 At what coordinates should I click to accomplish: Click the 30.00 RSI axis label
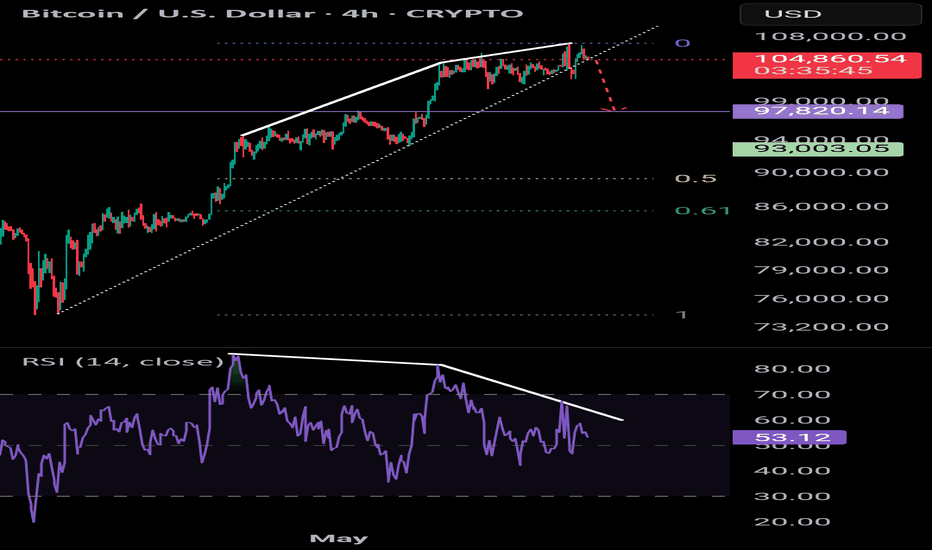pos(792,496)
